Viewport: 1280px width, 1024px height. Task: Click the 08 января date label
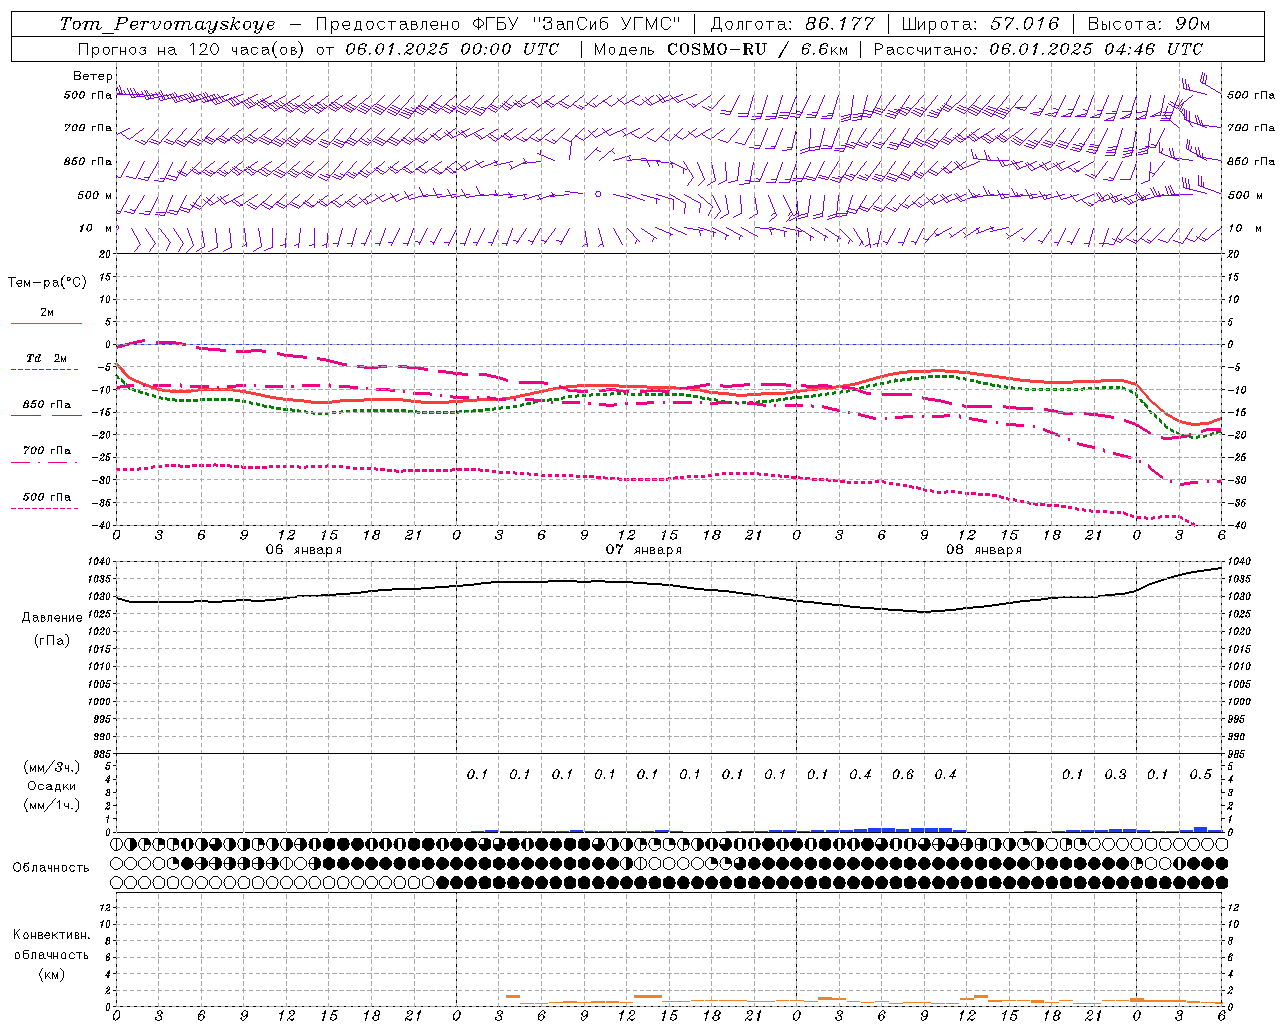point(983,550)
